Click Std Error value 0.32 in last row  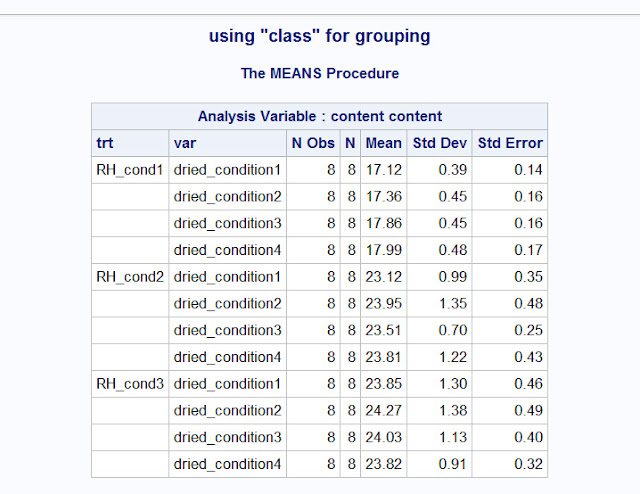tap(529, 464)
